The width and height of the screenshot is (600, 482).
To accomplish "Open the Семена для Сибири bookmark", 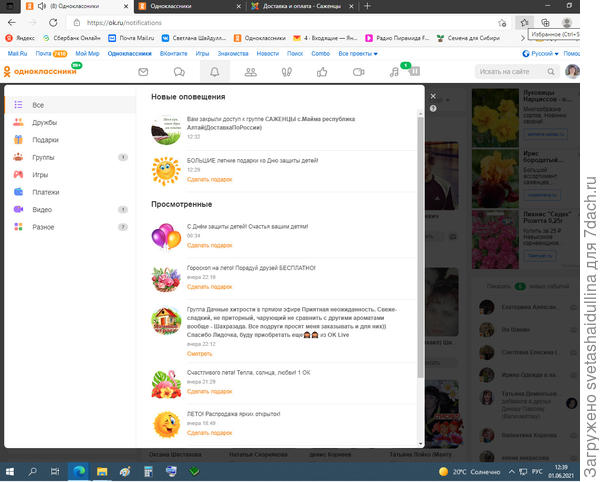I will tap(468, 38).
